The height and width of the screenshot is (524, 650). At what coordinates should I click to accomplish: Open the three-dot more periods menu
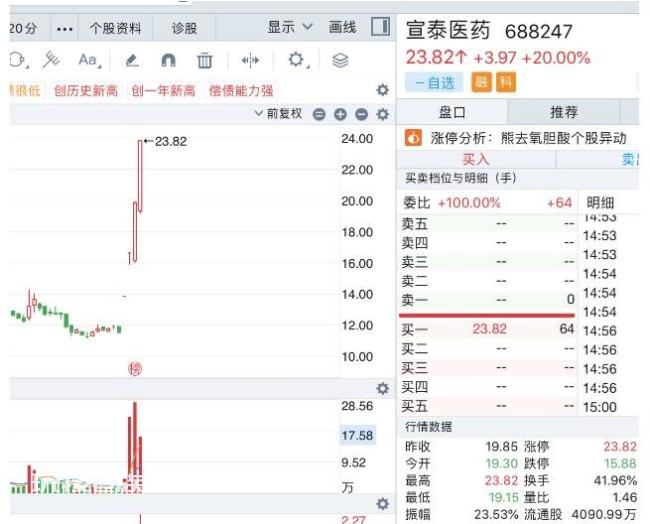coord(65,29)
